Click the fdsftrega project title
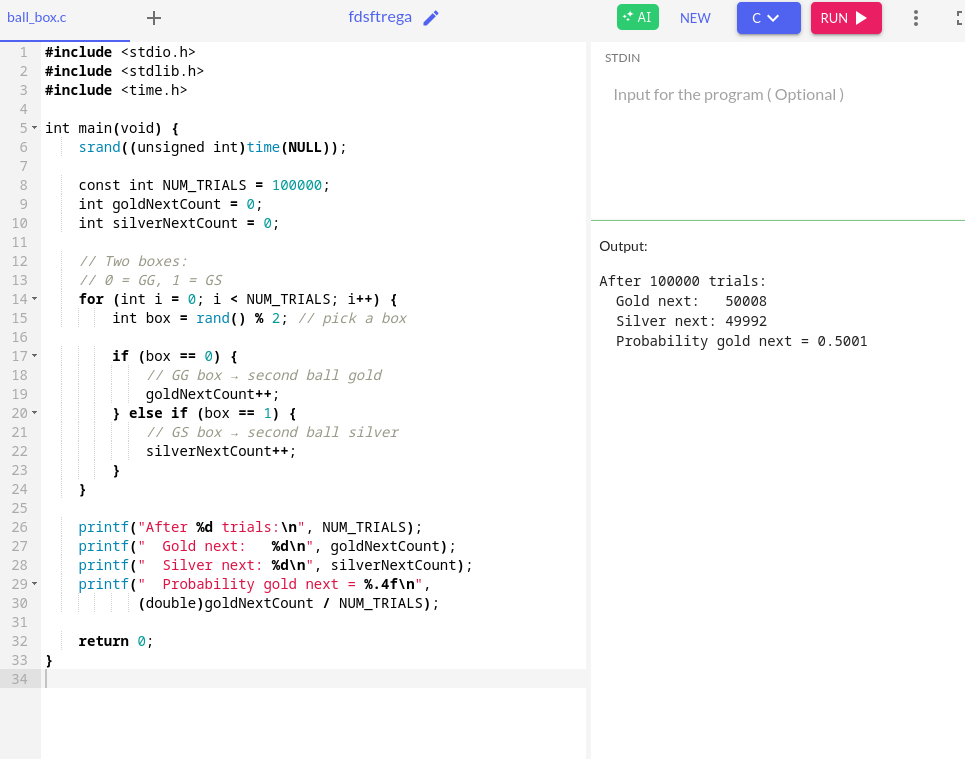Viewport: 965px width, 759px height. [380, 18]
